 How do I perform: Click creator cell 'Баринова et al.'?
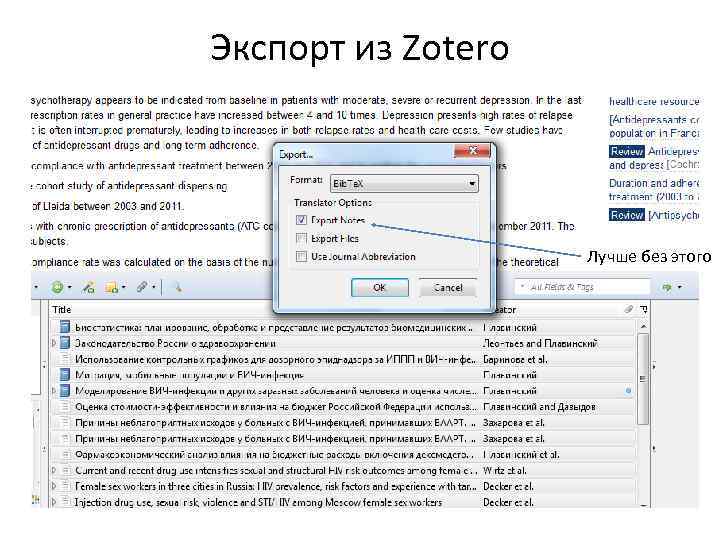[515, 359]
